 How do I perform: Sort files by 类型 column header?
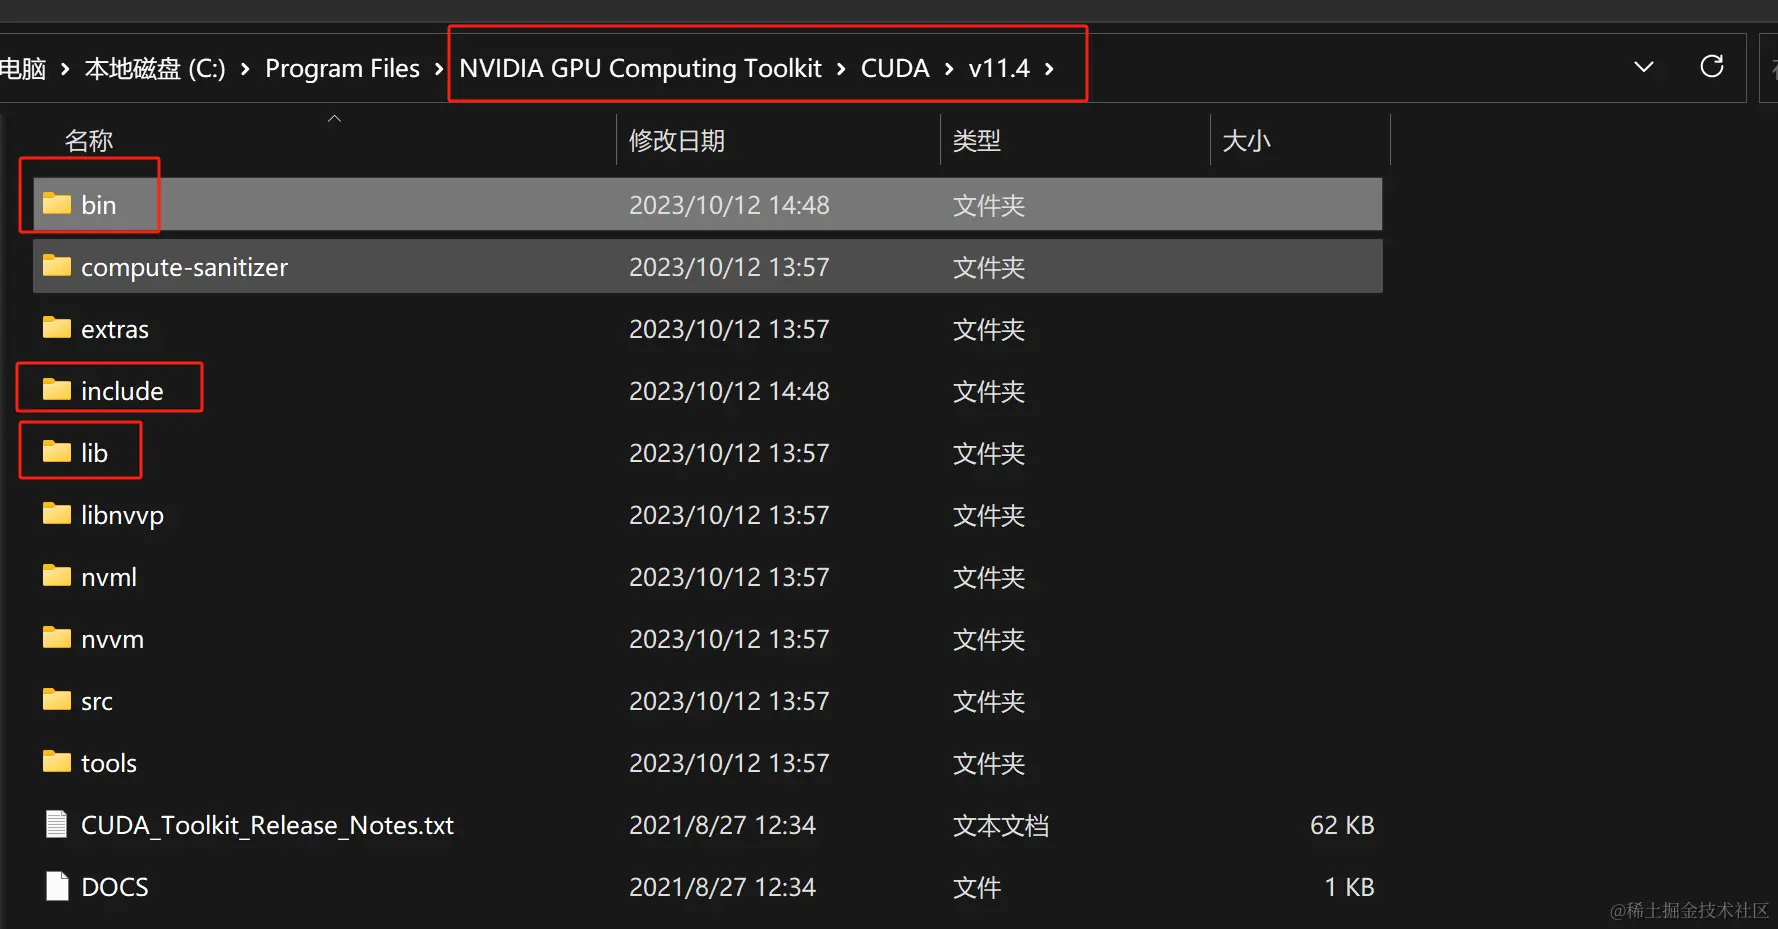(x=977, y=141)
